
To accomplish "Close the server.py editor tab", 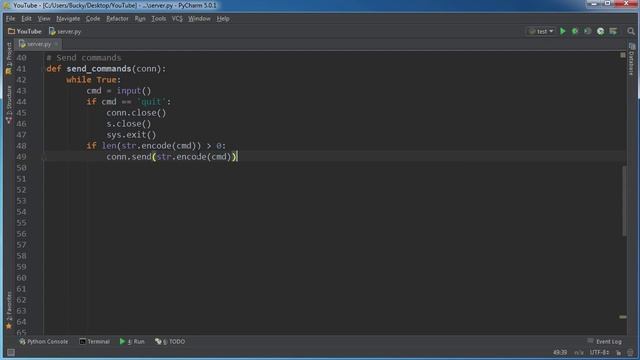I will coord(56,44).
